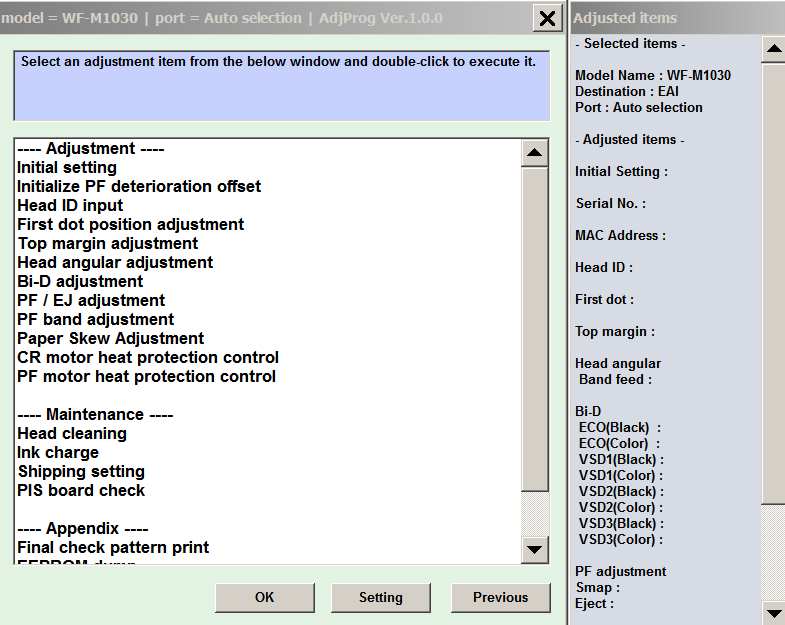
Task: Click Top margin : status line
Action: click(x=615, y=332)
